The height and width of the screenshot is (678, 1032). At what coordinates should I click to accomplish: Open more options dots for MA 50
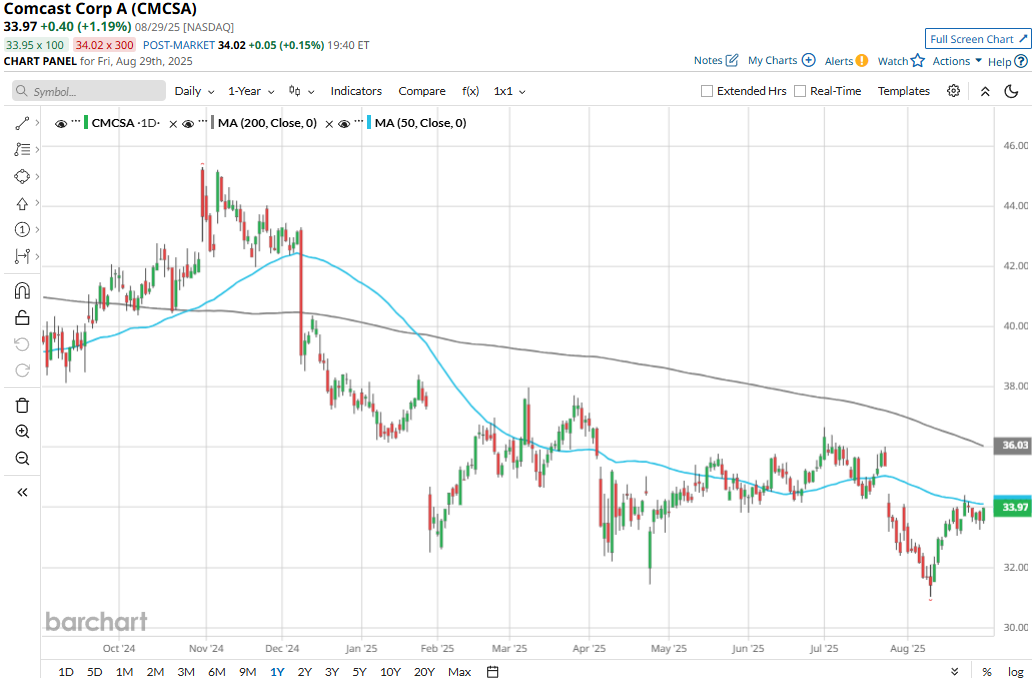coord(359,122)
